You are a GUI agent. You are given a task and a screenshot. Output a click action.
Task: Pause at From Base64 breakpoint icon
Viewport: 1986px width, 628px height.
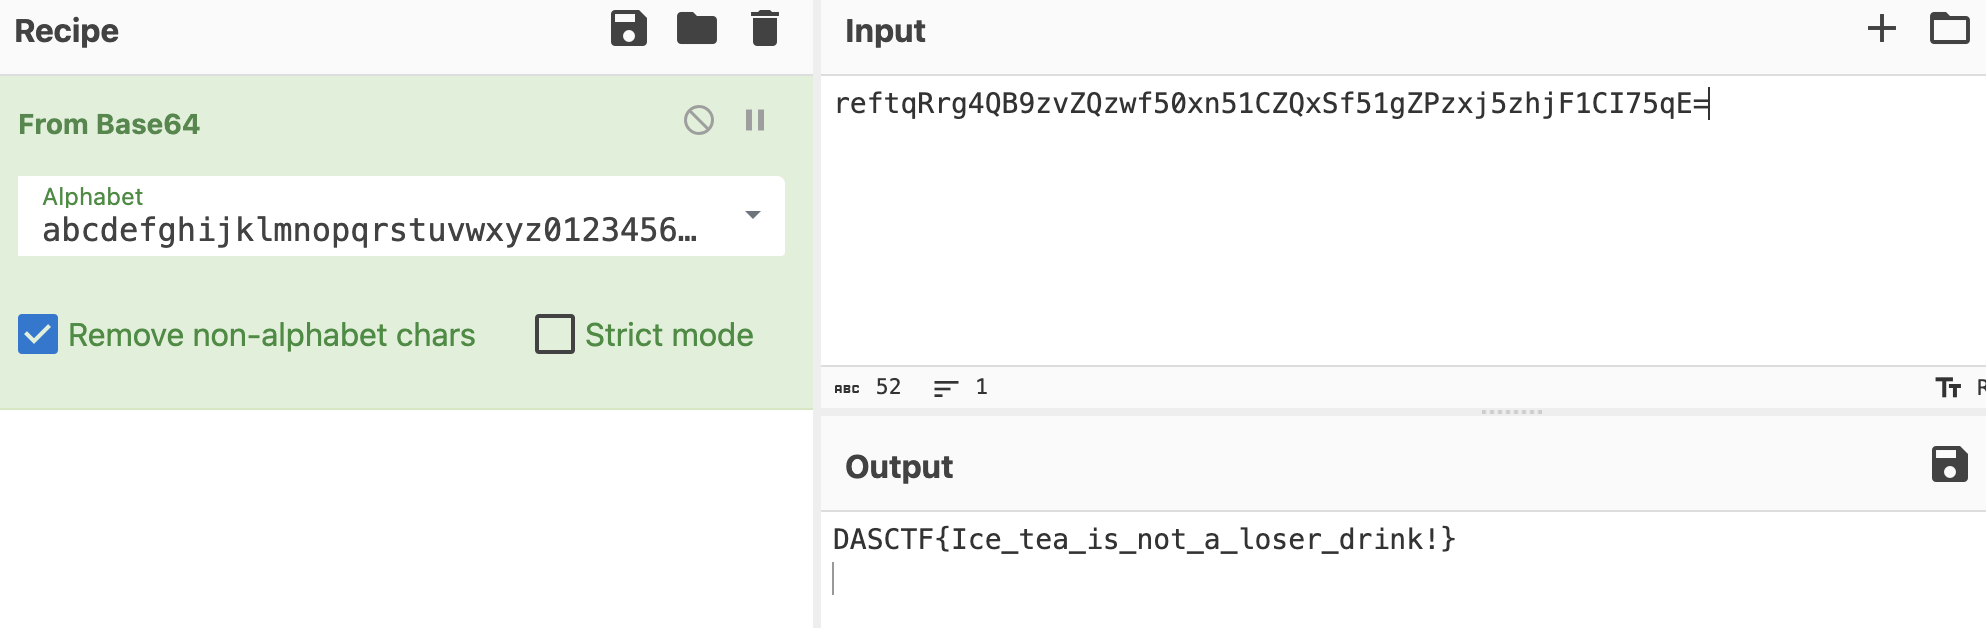pyautogui.click(x=755, y=121)
